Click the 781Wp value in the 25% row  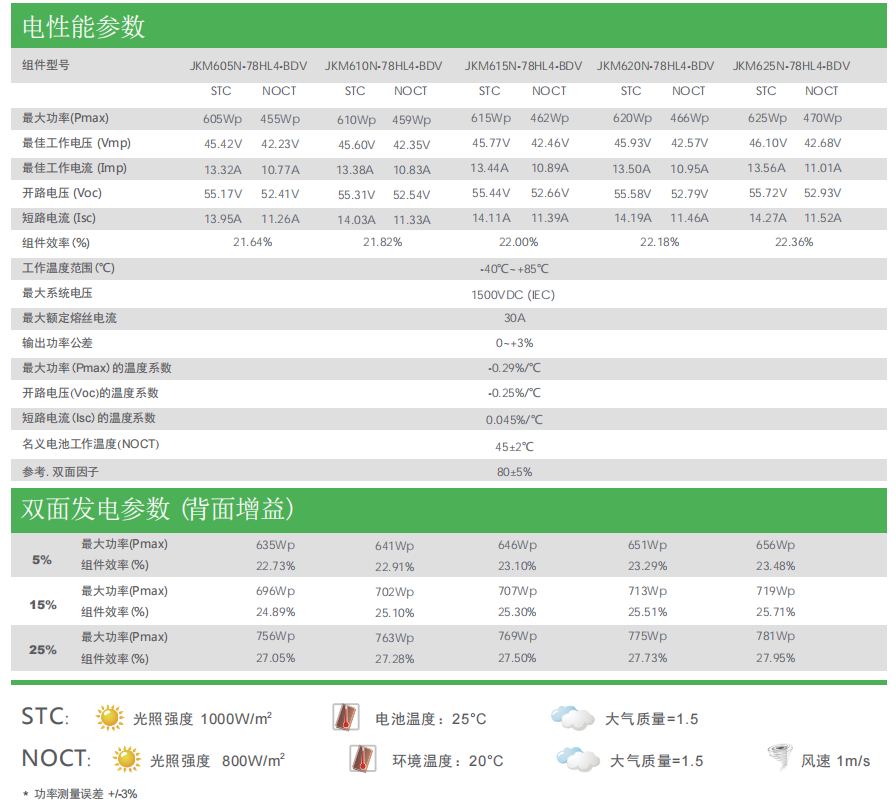[775, 636]
